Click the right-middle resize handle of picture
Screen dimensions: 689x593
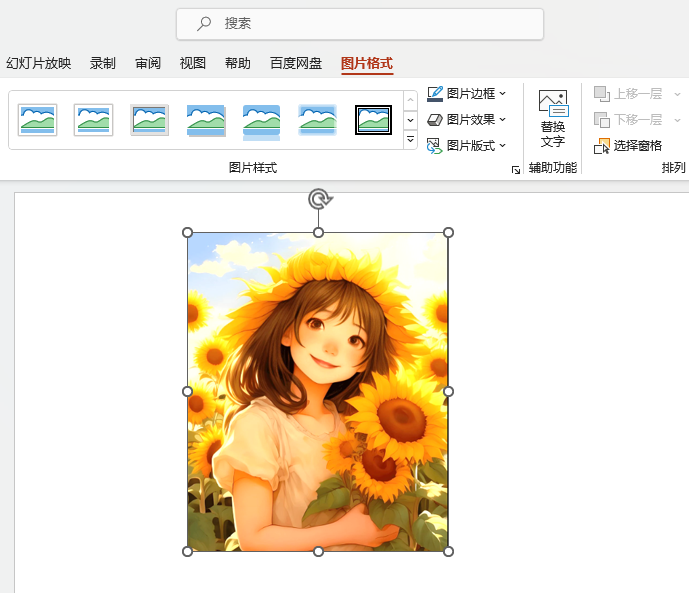pos(448,391)
